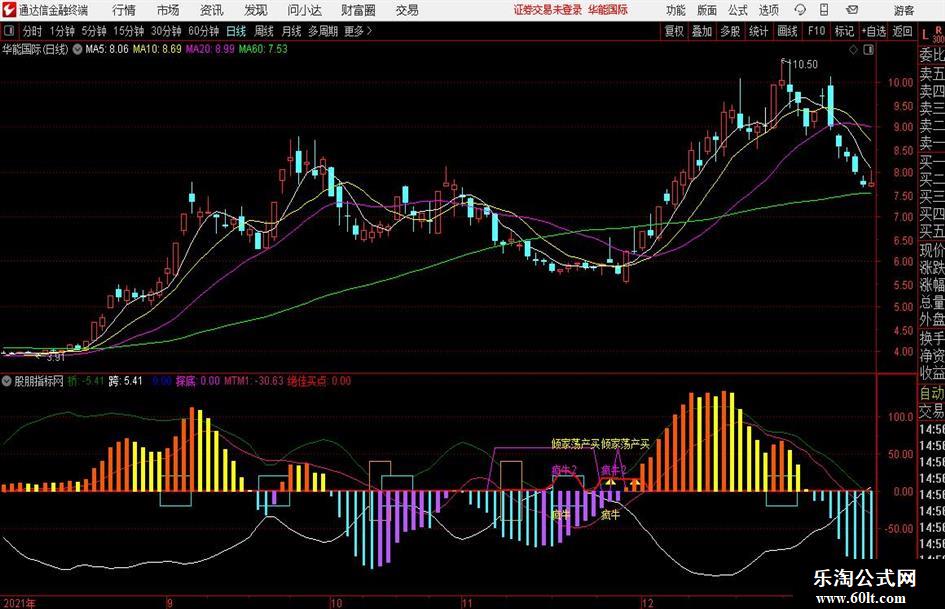Open the F10 company info button
Screen dimensions: 945x609
click(x=817, y=31)
